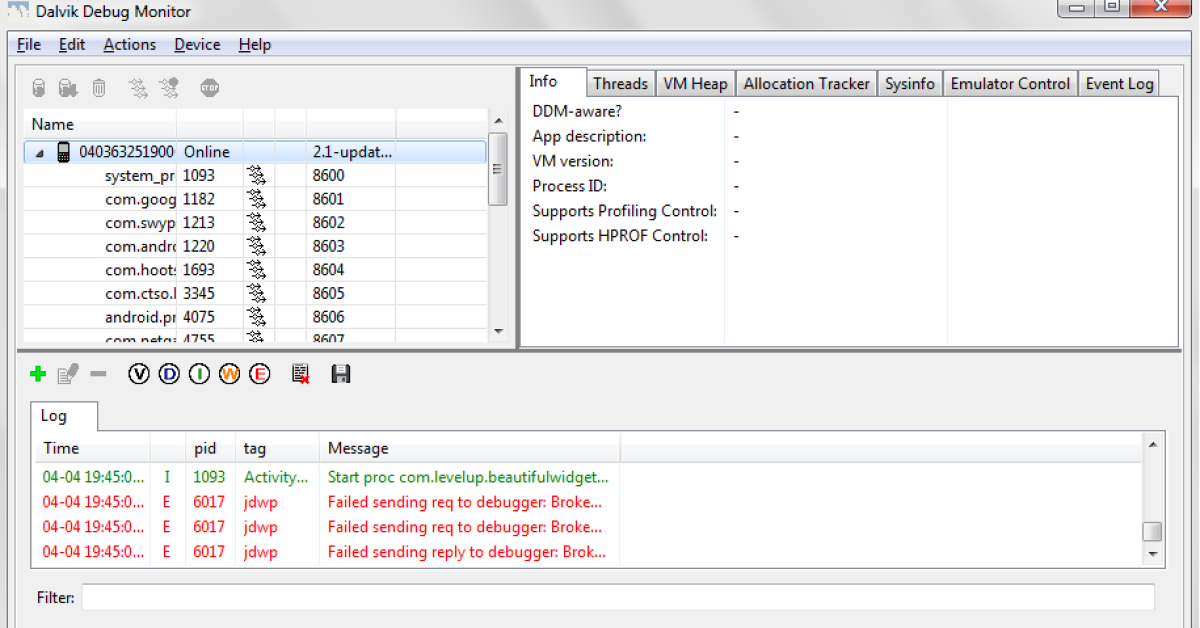Open the Device menu
The height and width of the screenshot is (628, 1200).
pos(197,45)
